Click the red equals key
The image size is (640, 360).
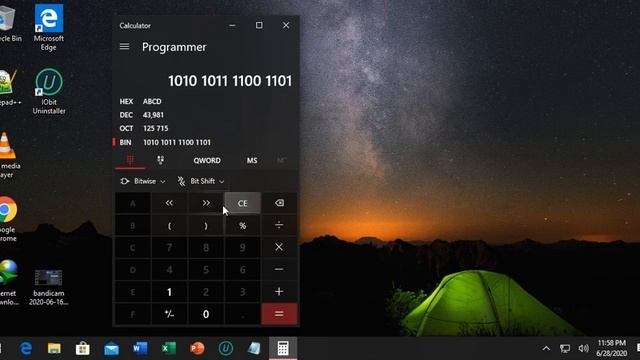tap(279, 314)
